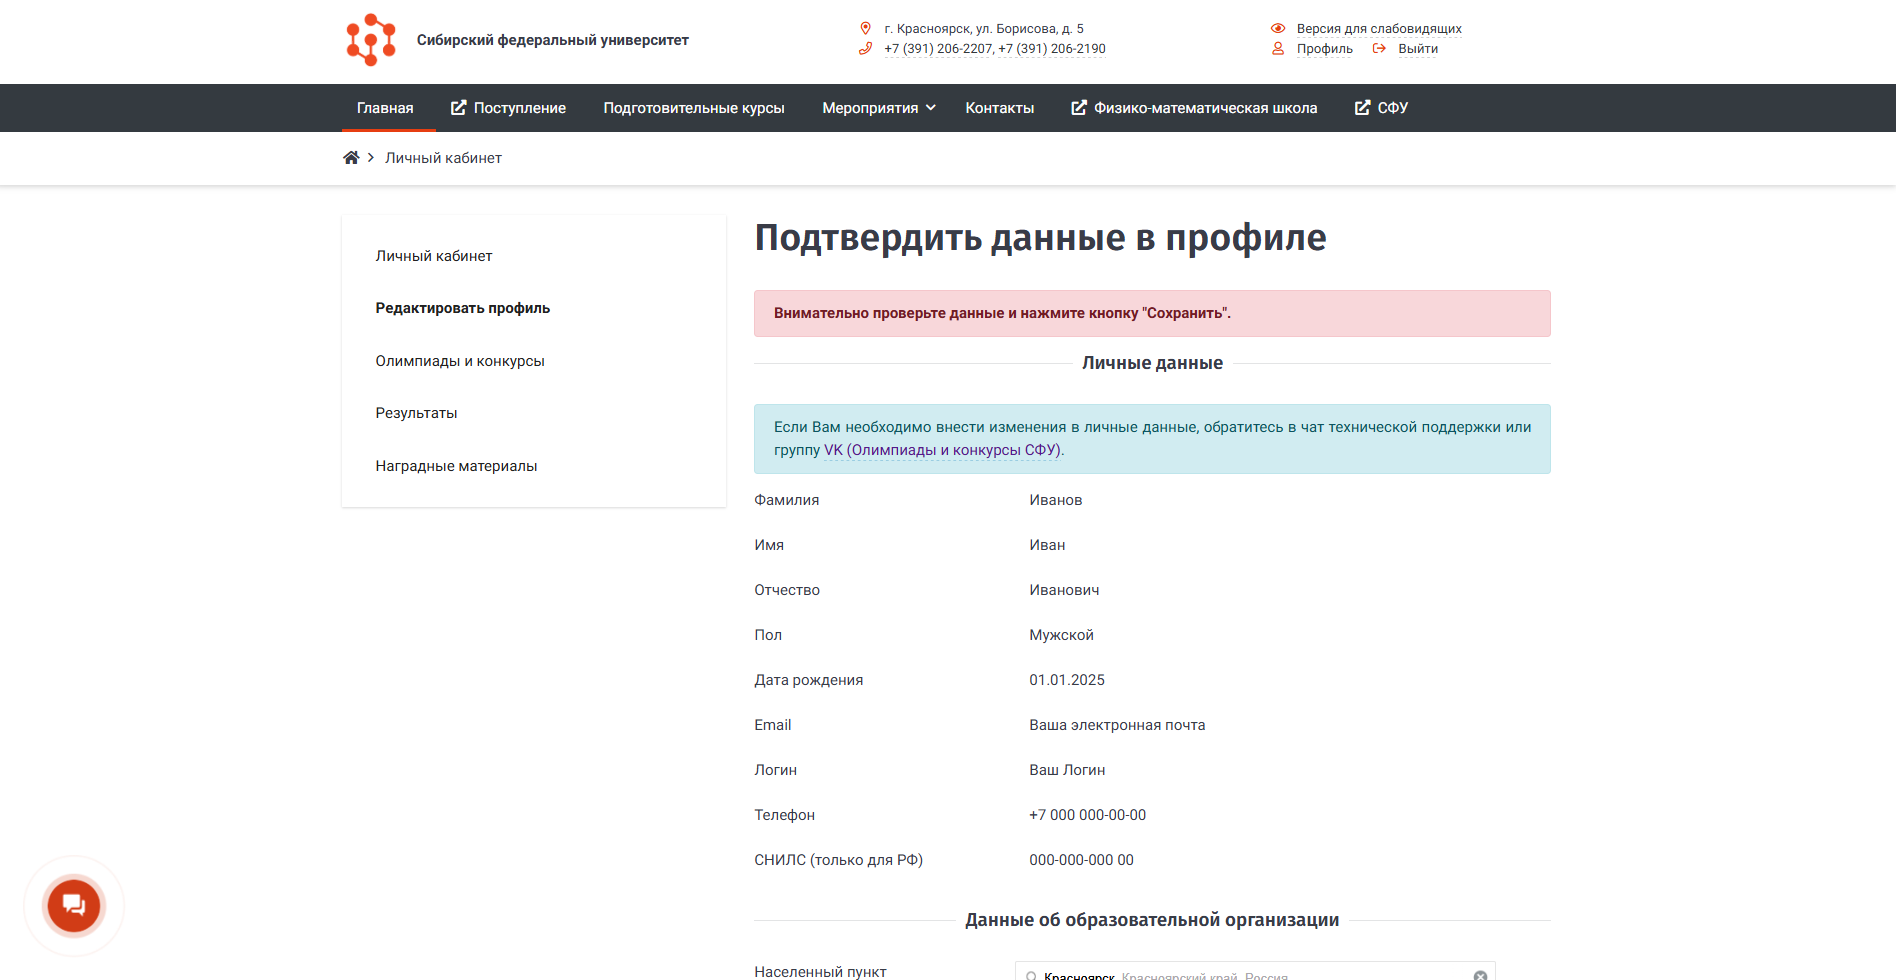Click the phone handset icon
The height and width of the screenshot is (980, 1896).
[865, 49]
